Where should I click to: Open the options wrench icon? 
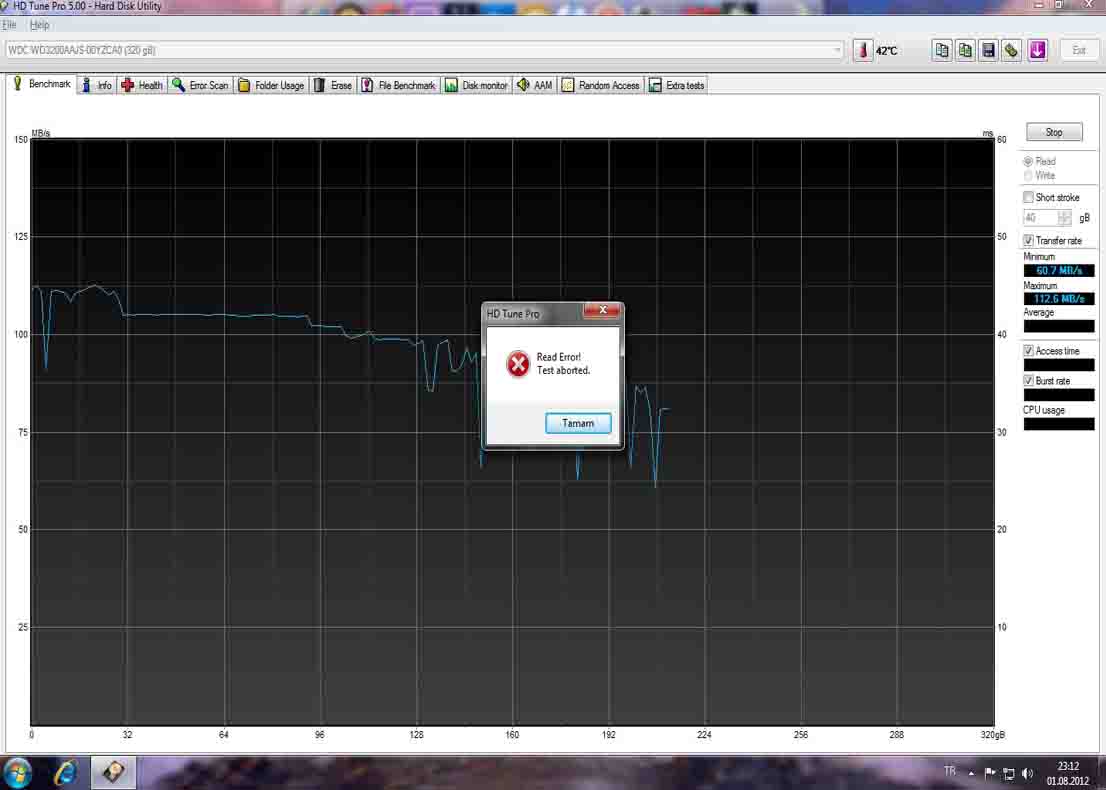point(1012,50)
